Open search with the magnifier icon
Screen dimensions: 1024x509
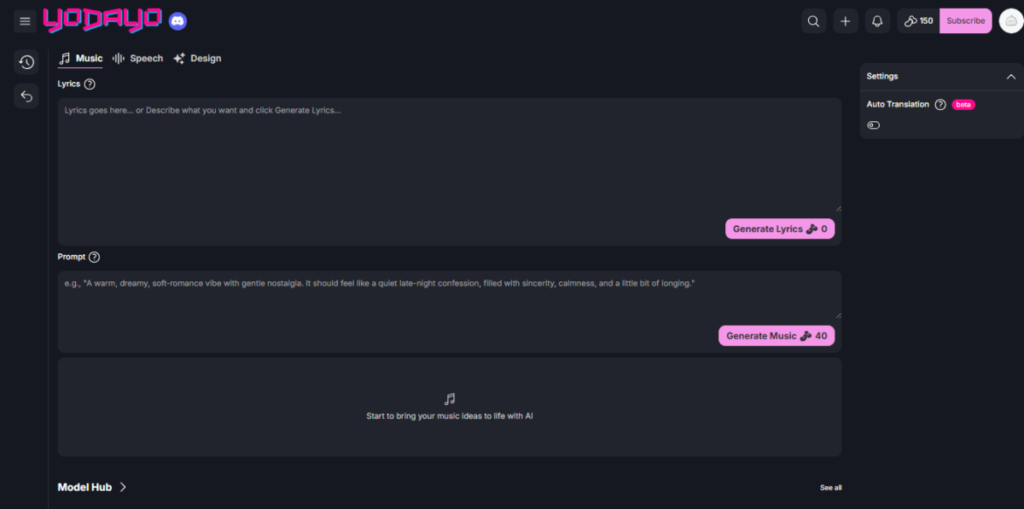pyautogui.click(x=814, y=21)
